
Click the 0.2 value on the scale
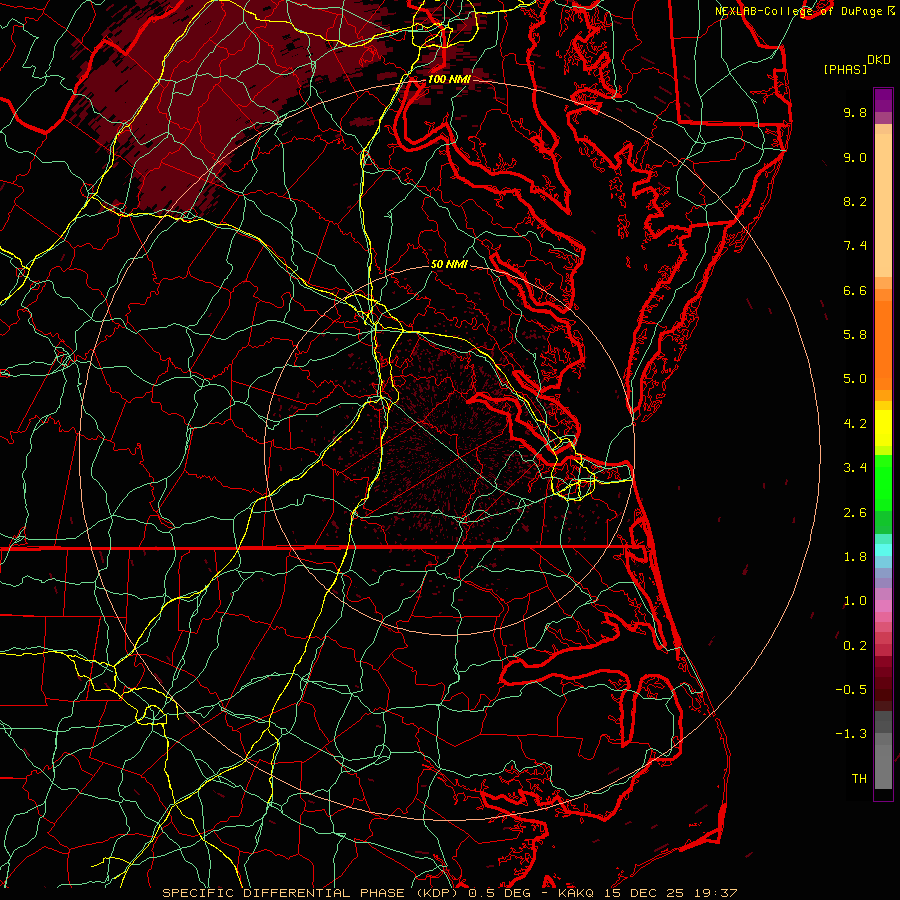855,646
